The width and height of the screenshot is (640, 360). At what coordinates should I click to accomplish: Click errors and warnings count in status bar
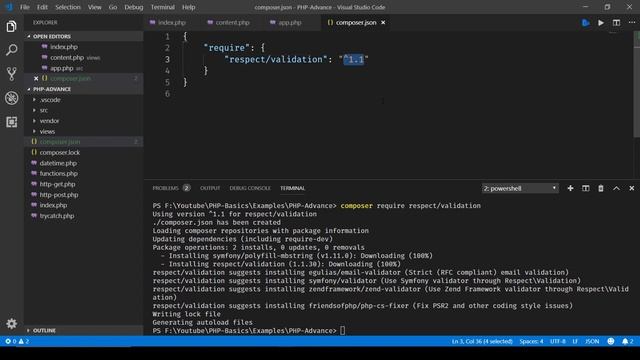17,341
